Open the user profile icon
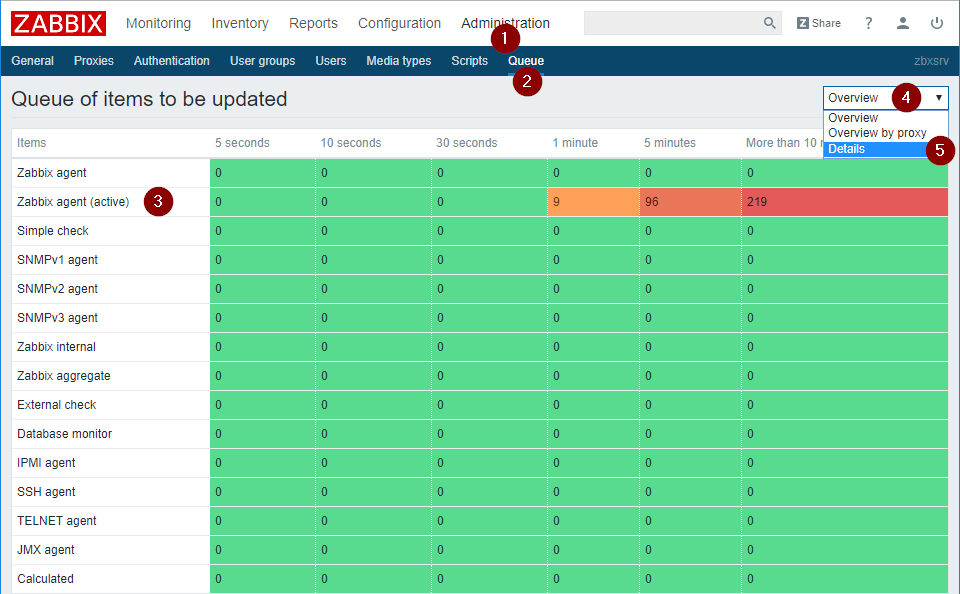 click(x=902, y=23)
